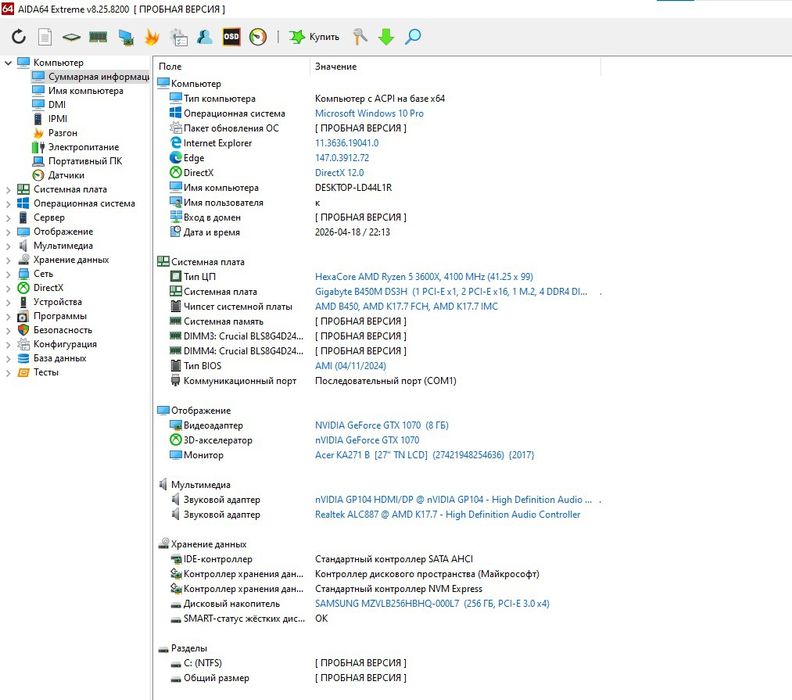Open the DMI tree item
Image resolution: width=792 pixels, height=700 pixels.
(x=49, y=105)
